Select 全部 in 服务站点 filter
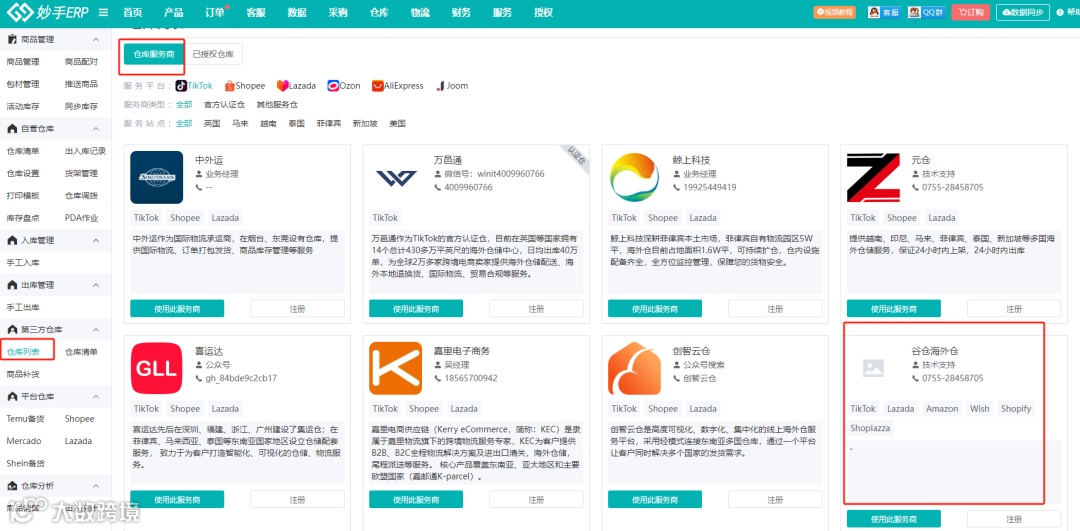 pos(184,123)
